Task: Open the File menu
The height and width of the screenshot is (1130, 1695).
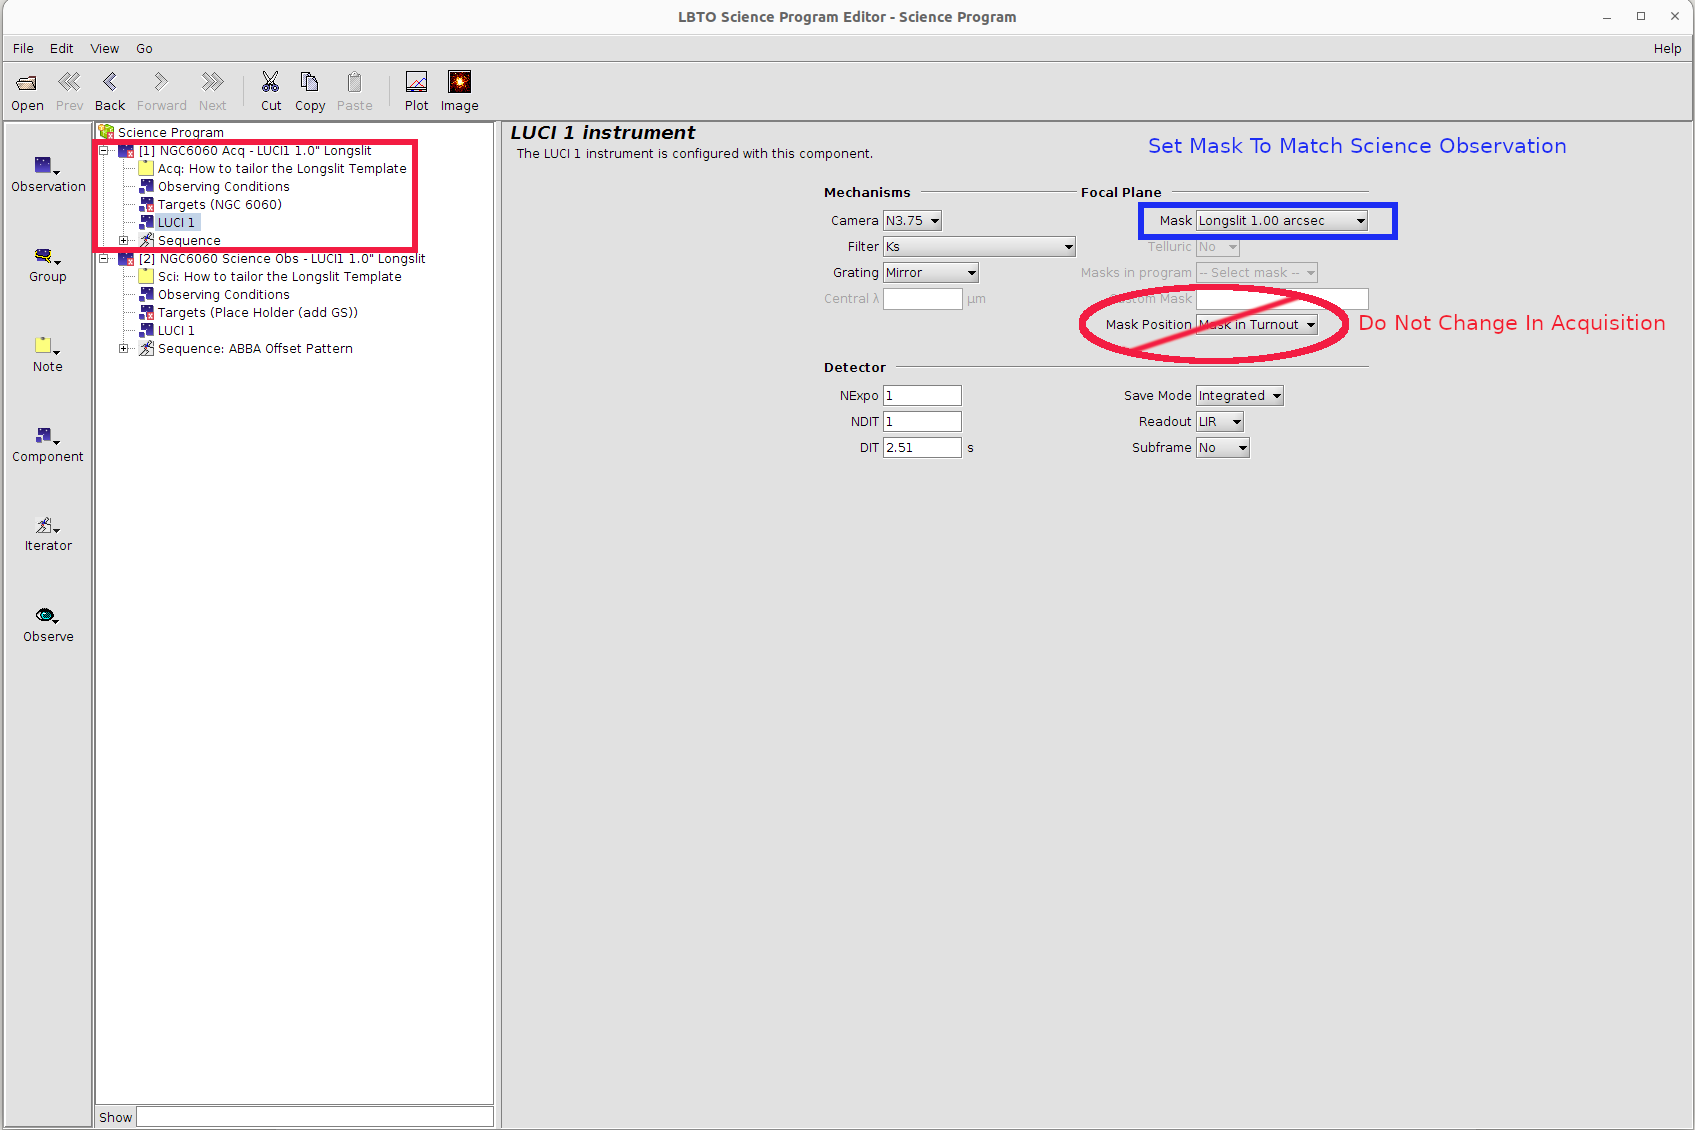Action: 23,49
